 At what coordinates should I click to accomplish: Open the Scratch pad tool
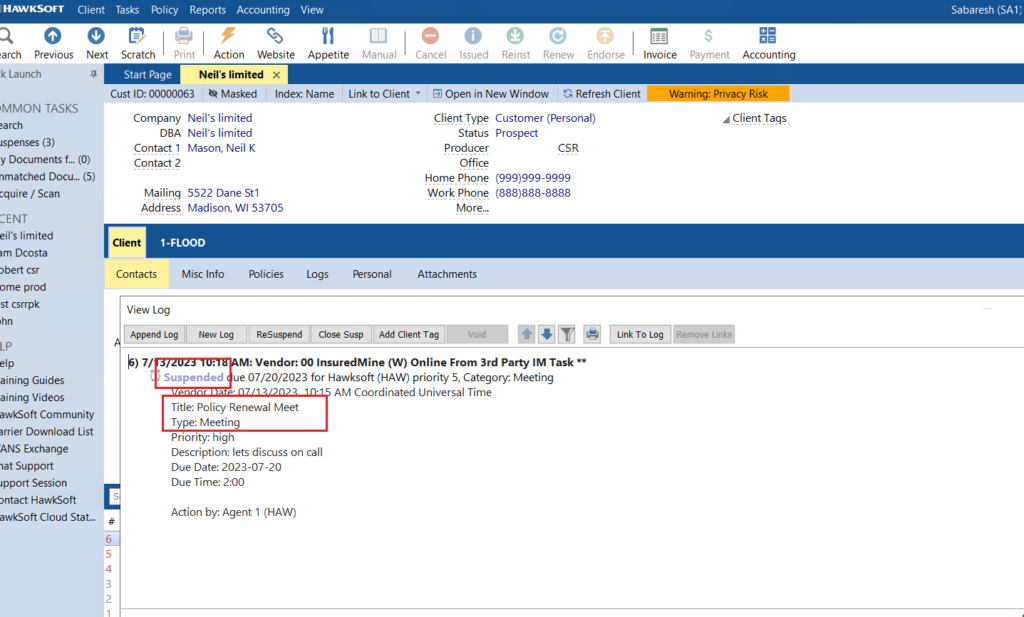(x=138, y=43)
